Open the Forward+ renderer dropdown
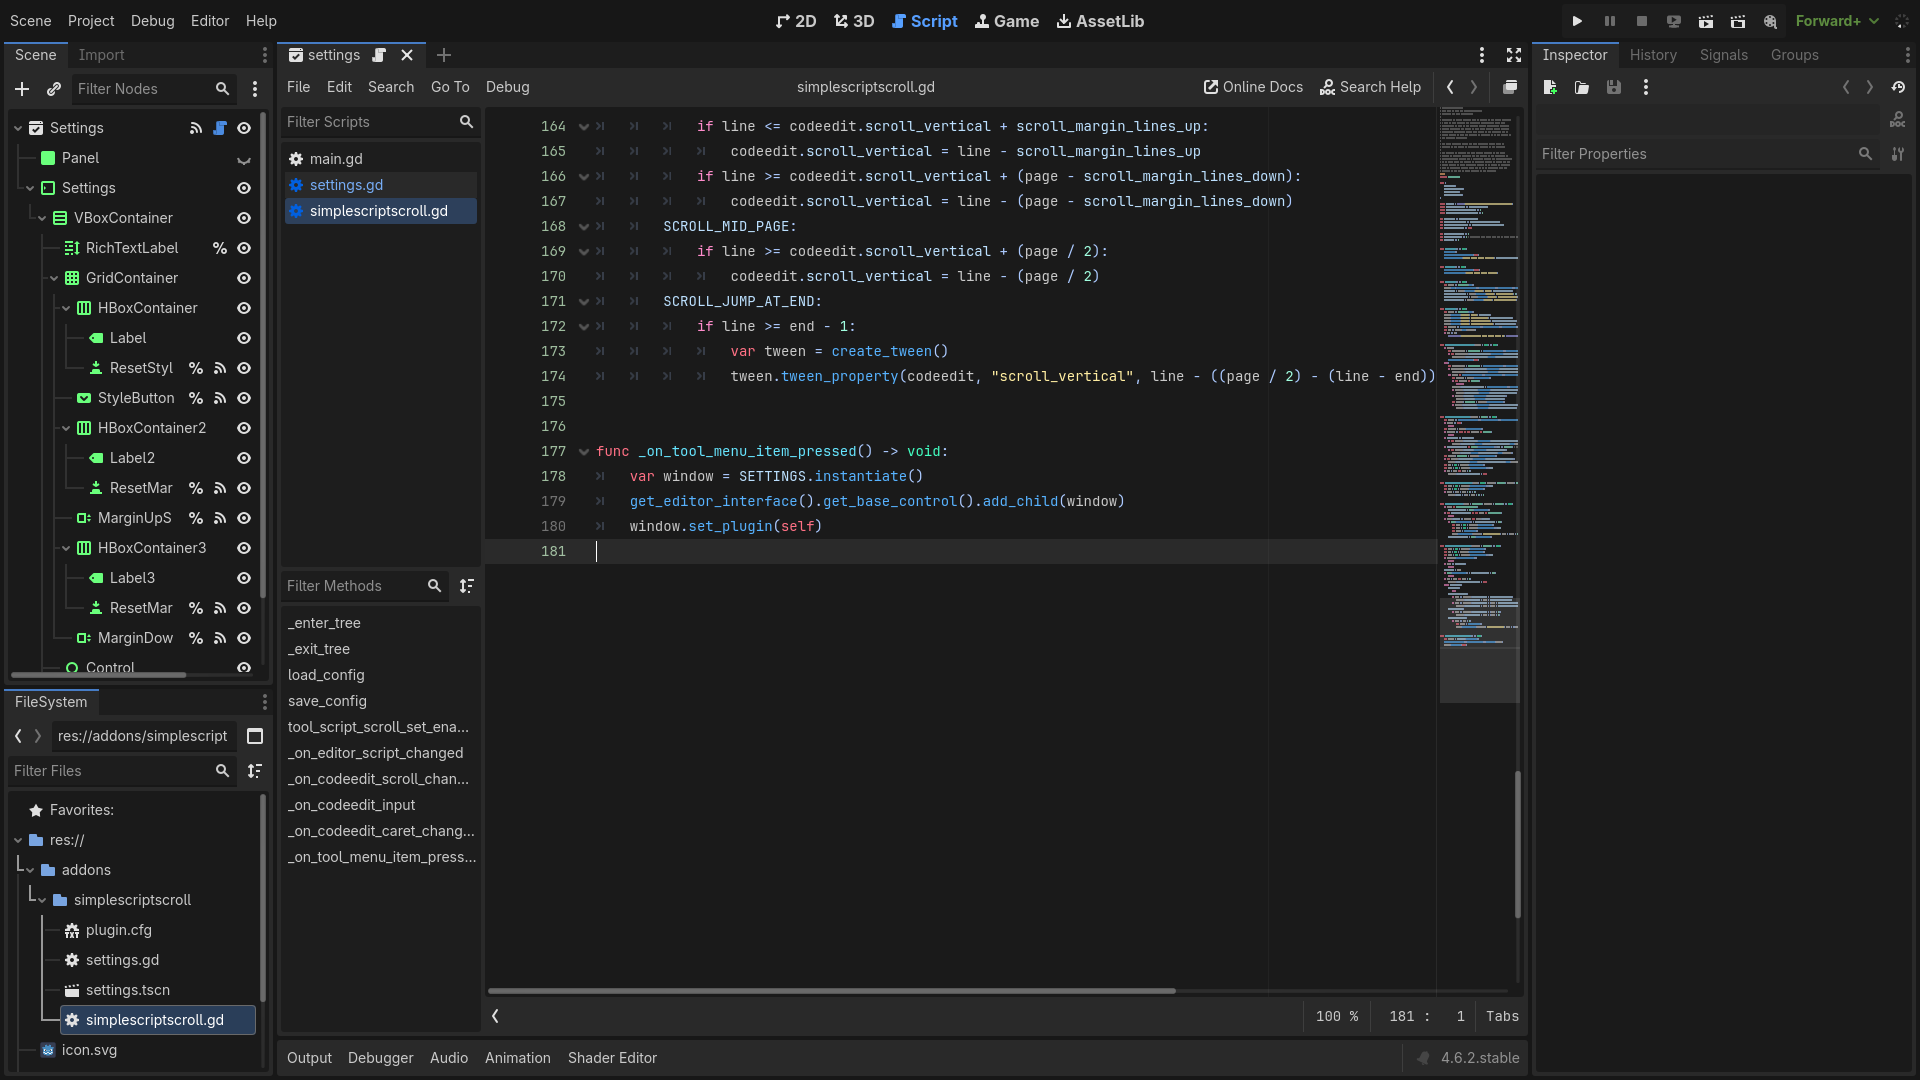 coord(1837,21)
